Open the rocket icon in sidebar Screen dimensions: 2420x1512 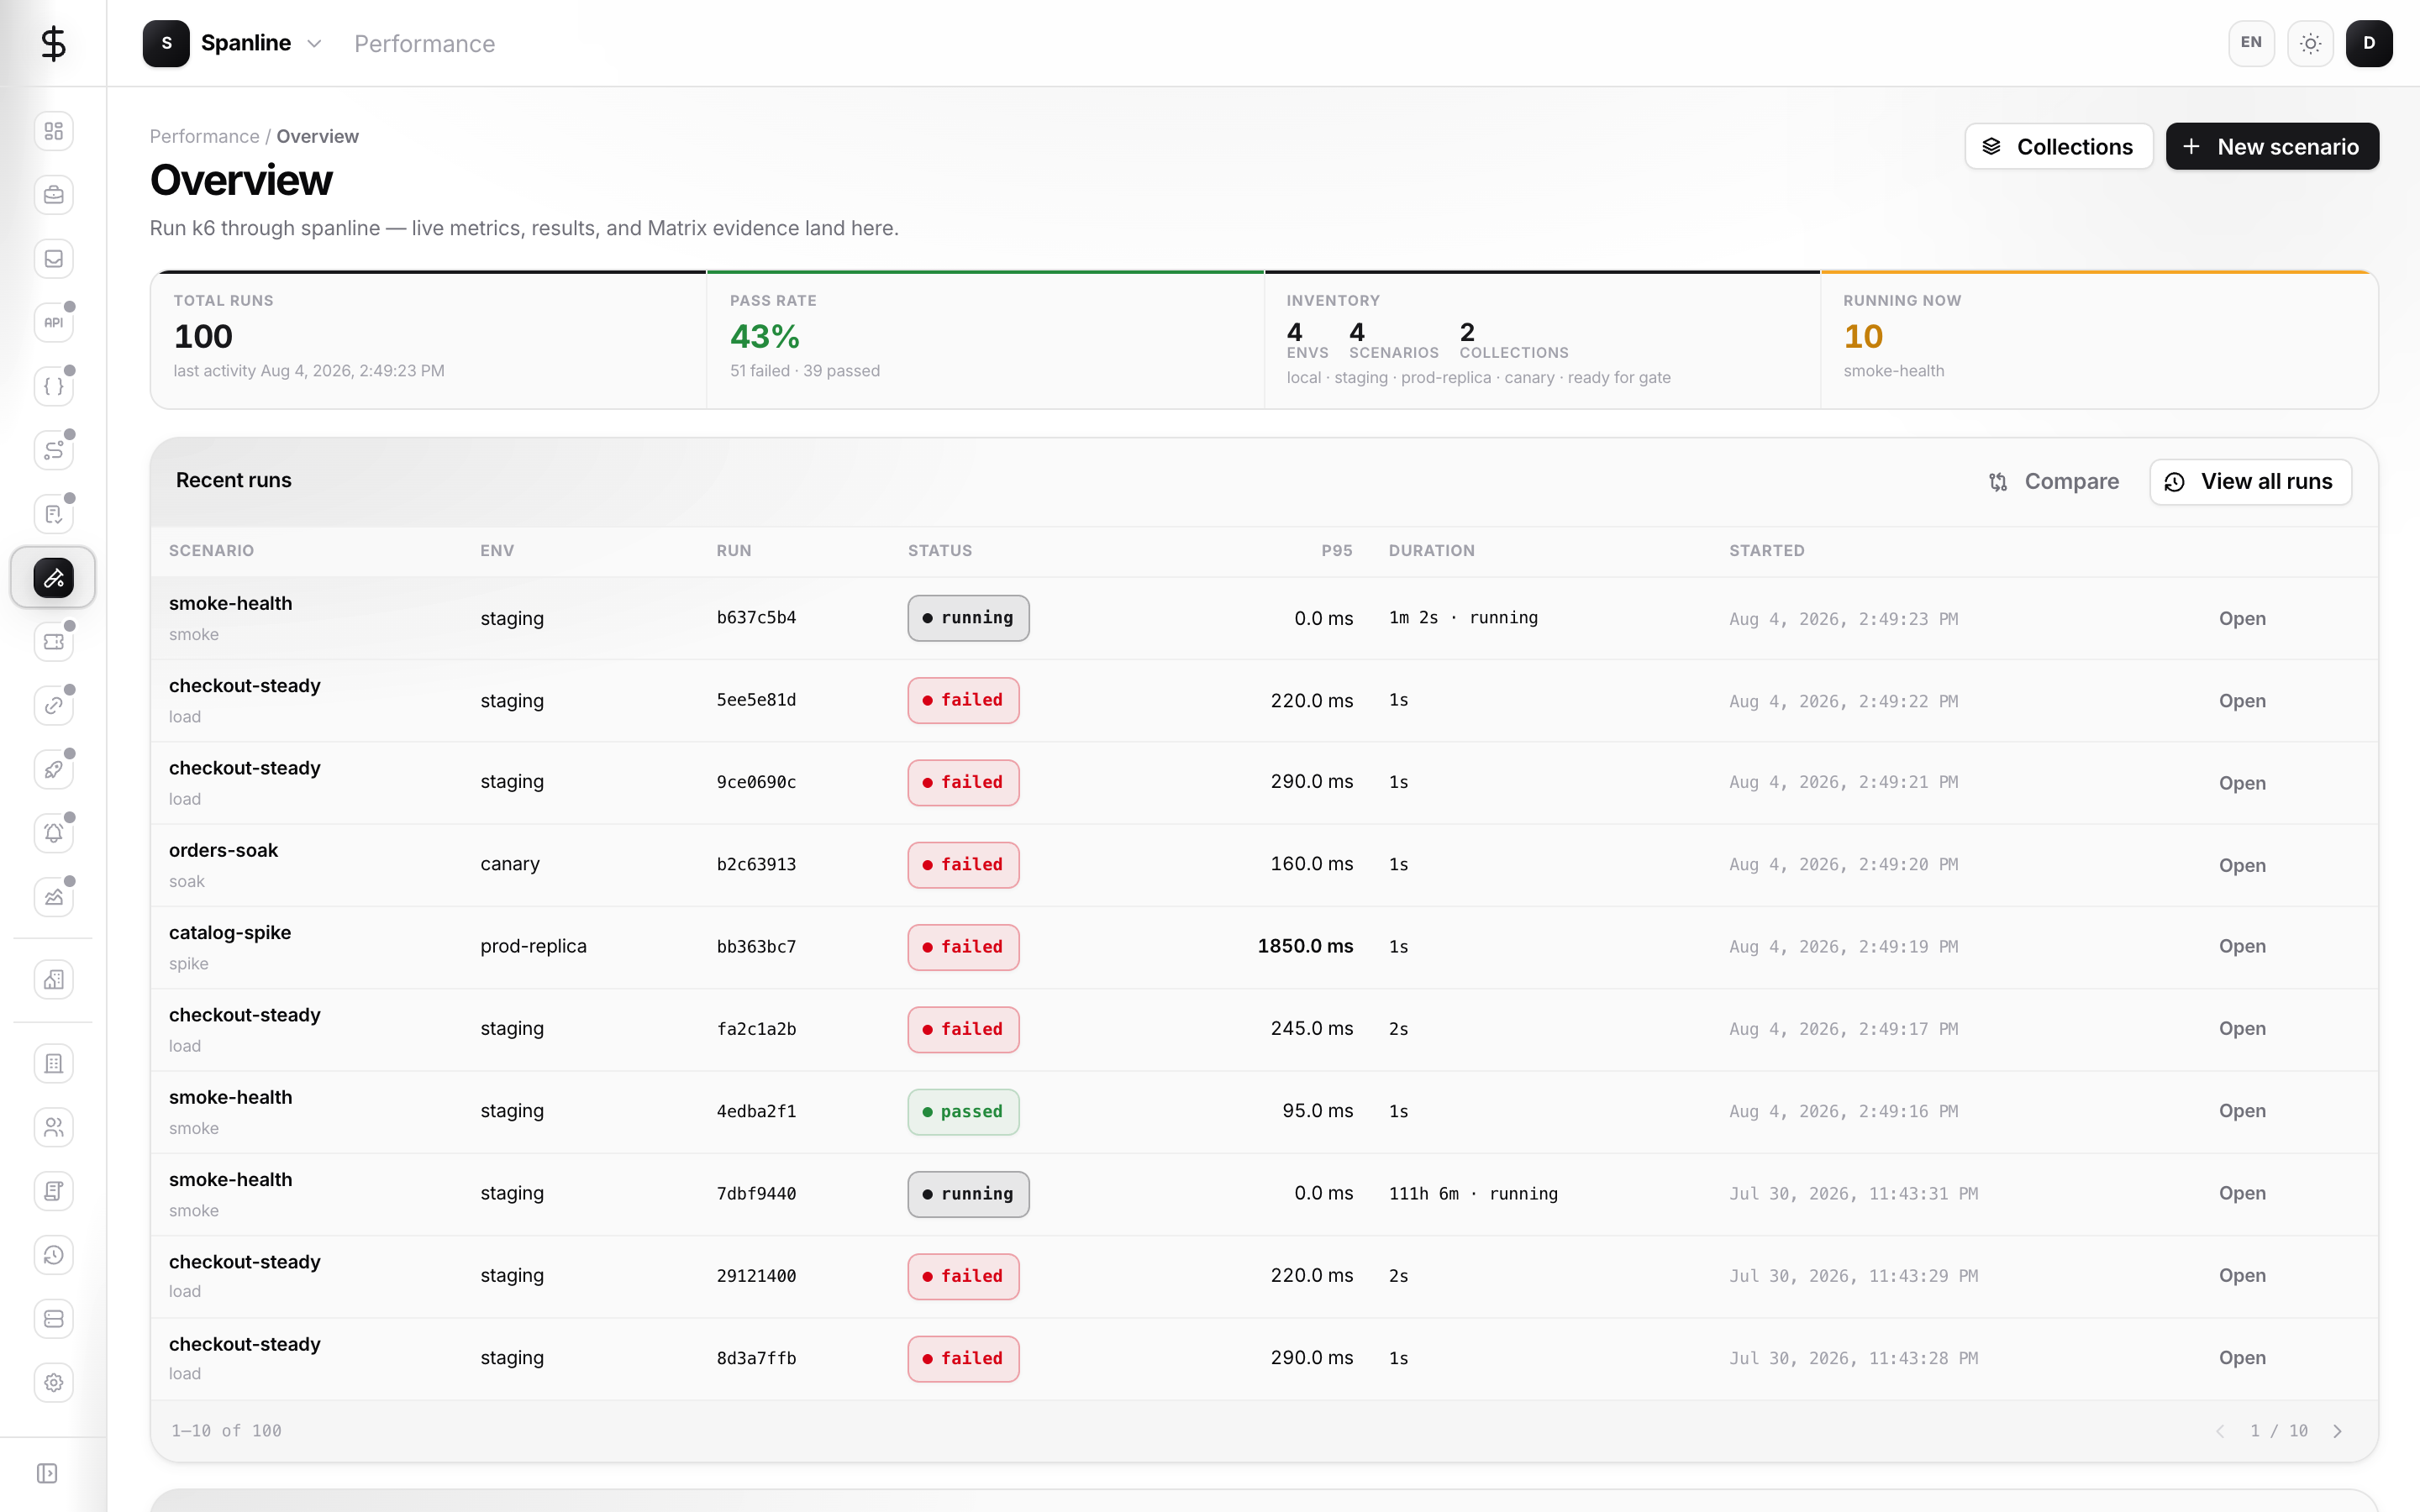click(54, 769)
